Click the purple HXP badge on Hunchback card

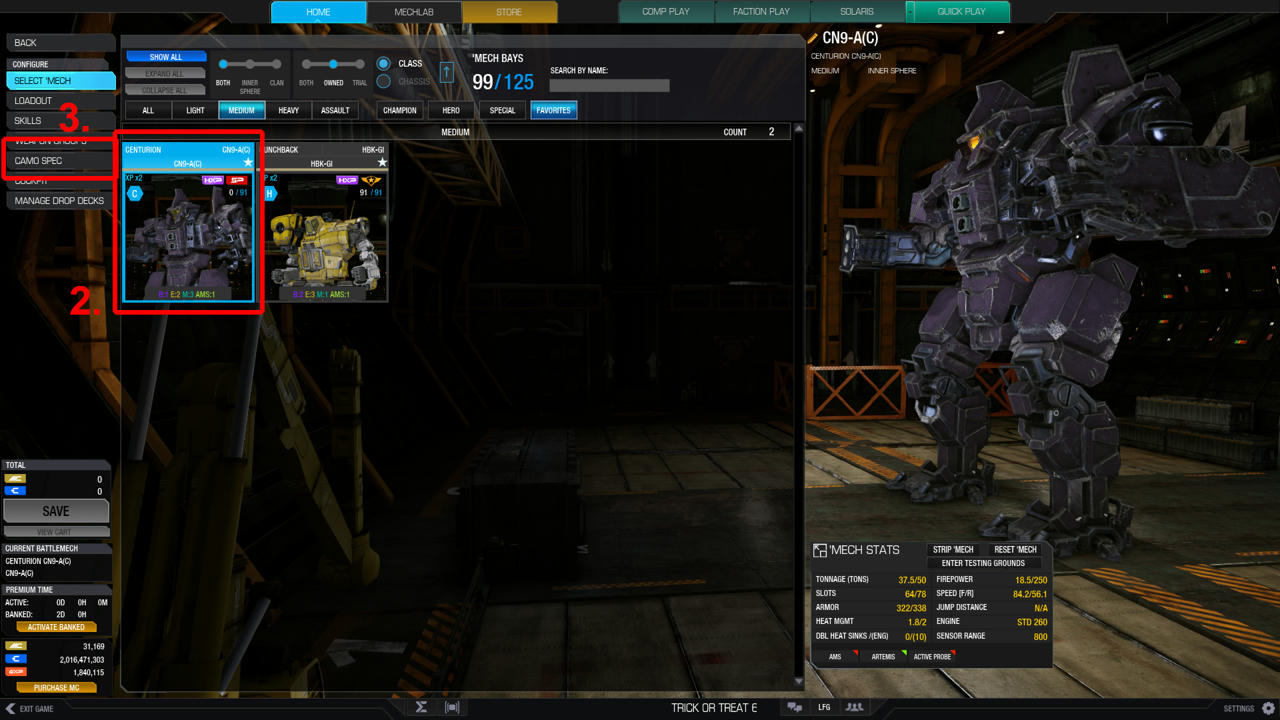pos(347,180)
